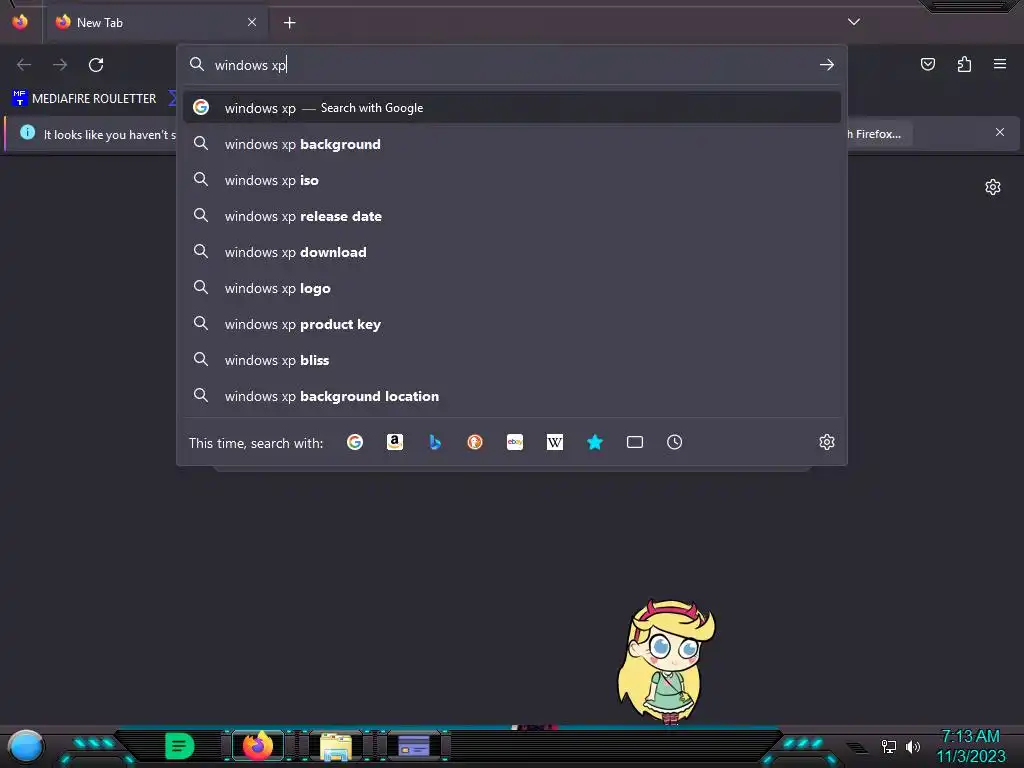Select suggestion 'windows xp release date'

pyautogui.click(x=512, y=216)
